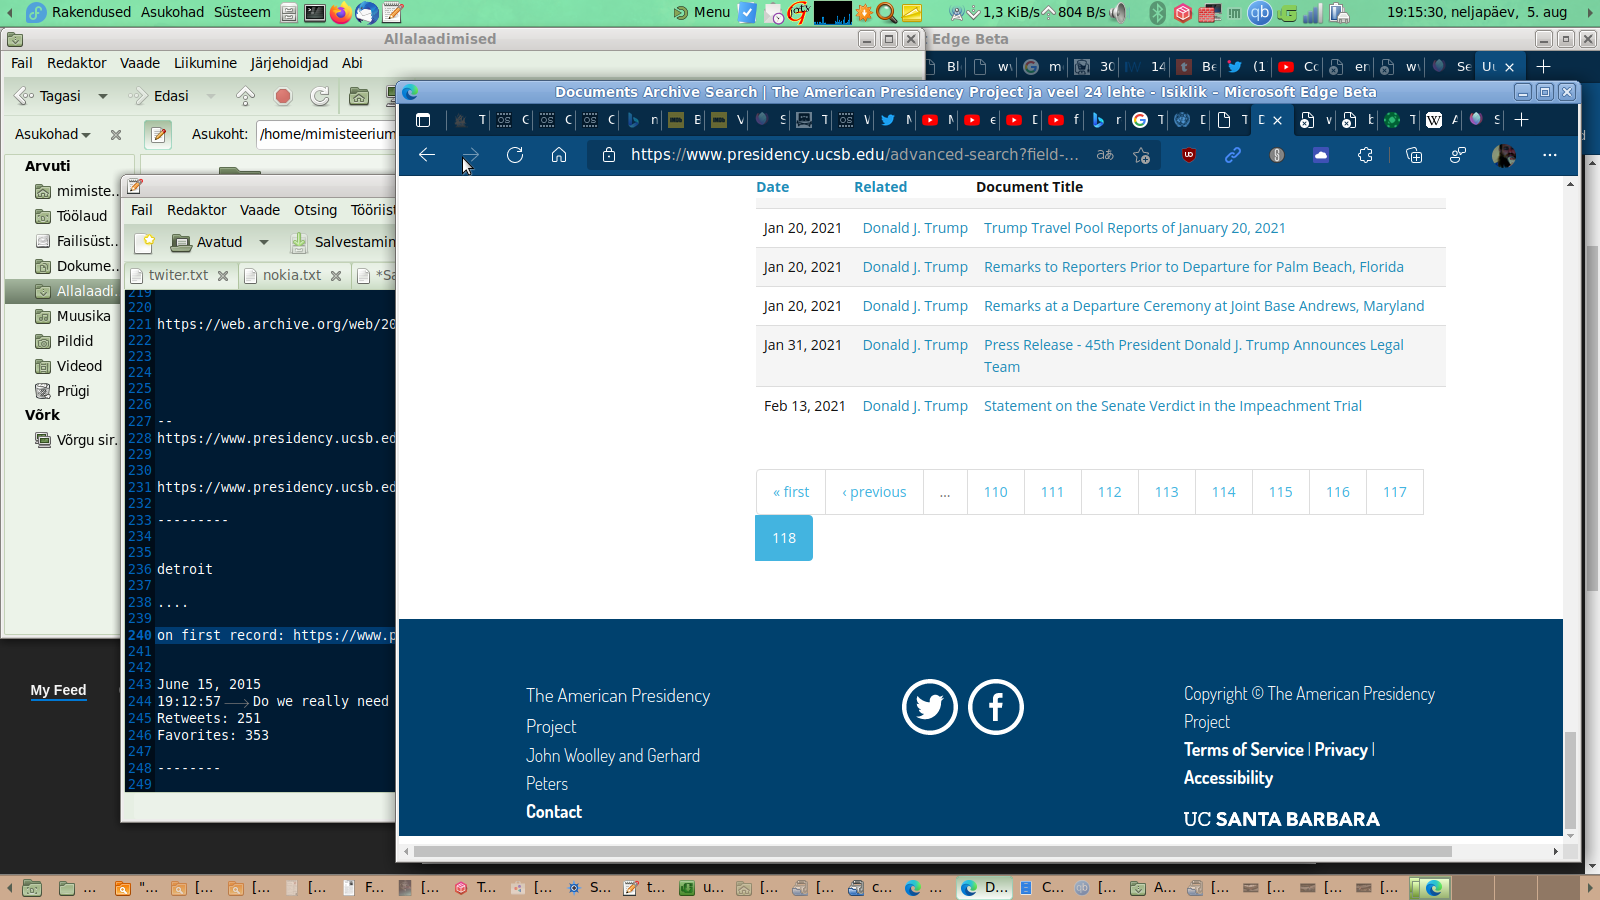Click Avatud open button in text editor

(x=207, y=242)
